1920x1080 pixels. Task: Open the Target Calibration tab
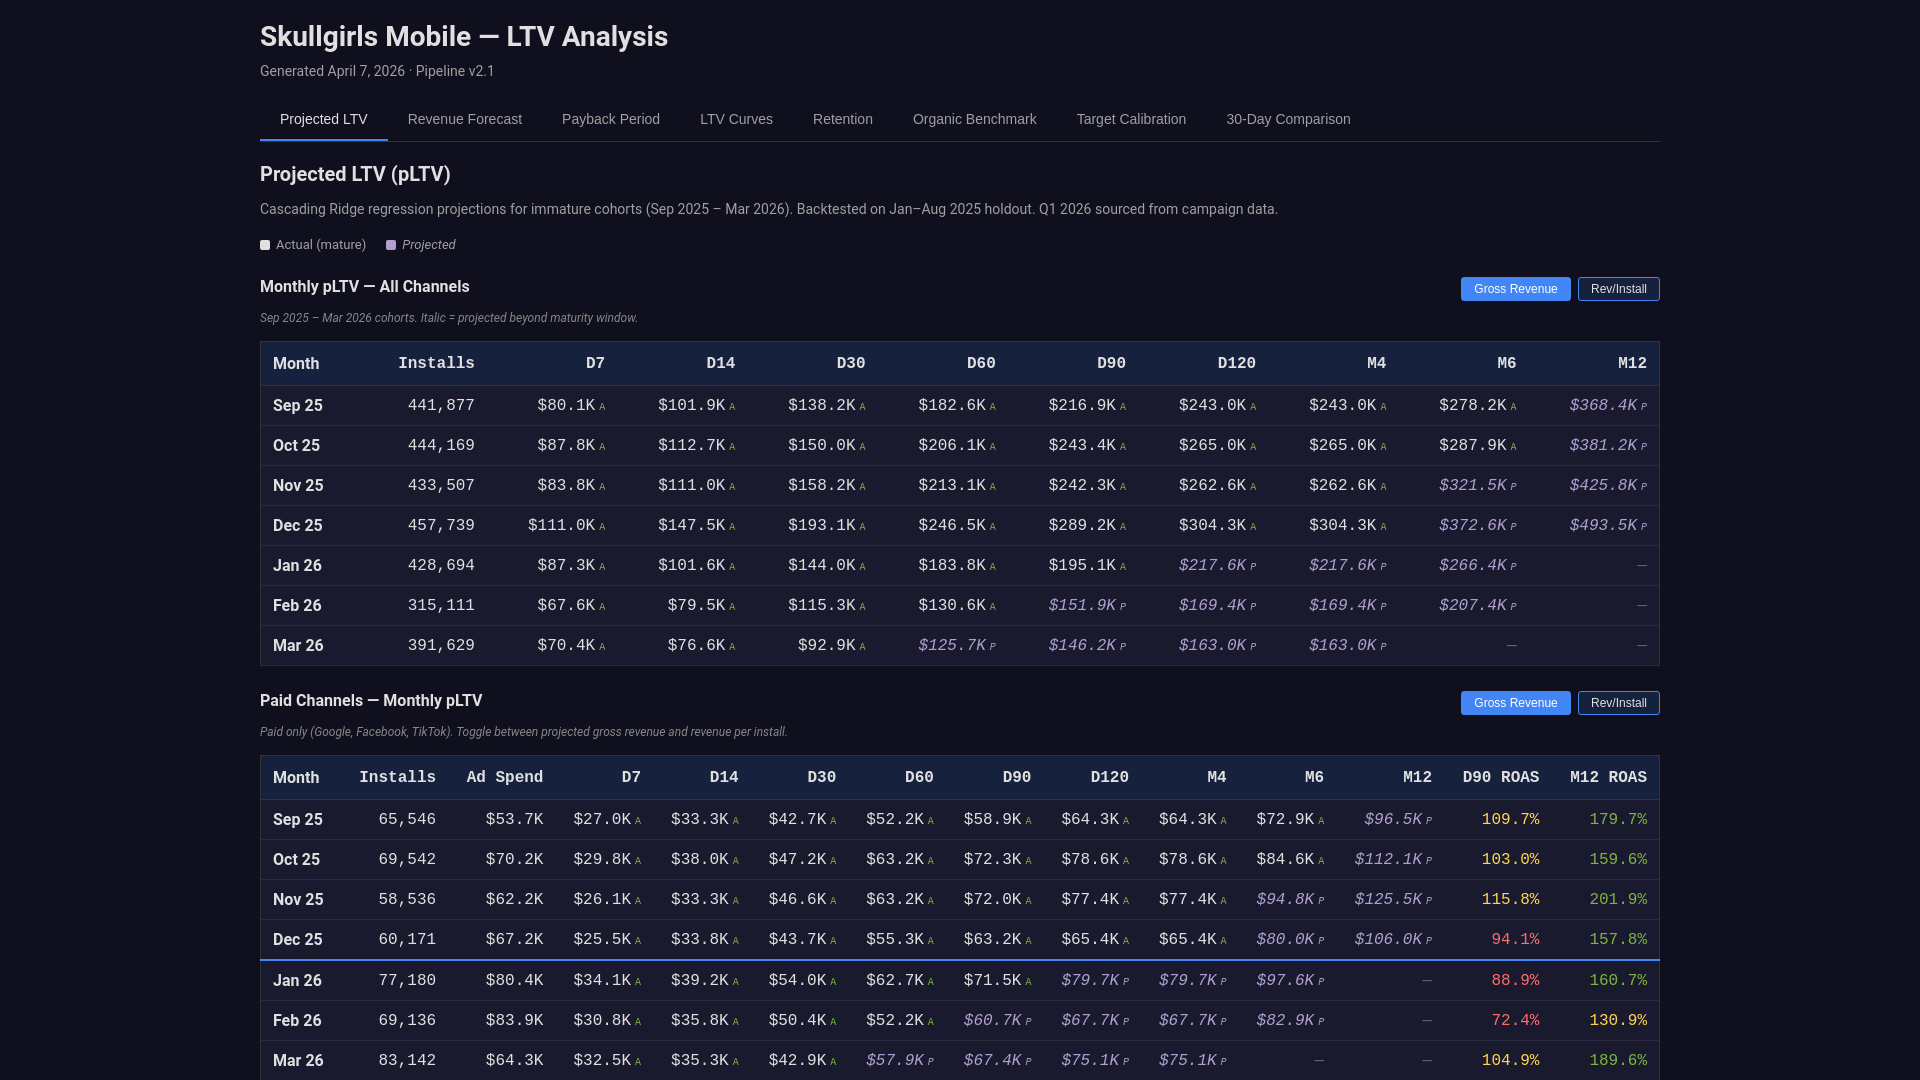(1131, 119)
